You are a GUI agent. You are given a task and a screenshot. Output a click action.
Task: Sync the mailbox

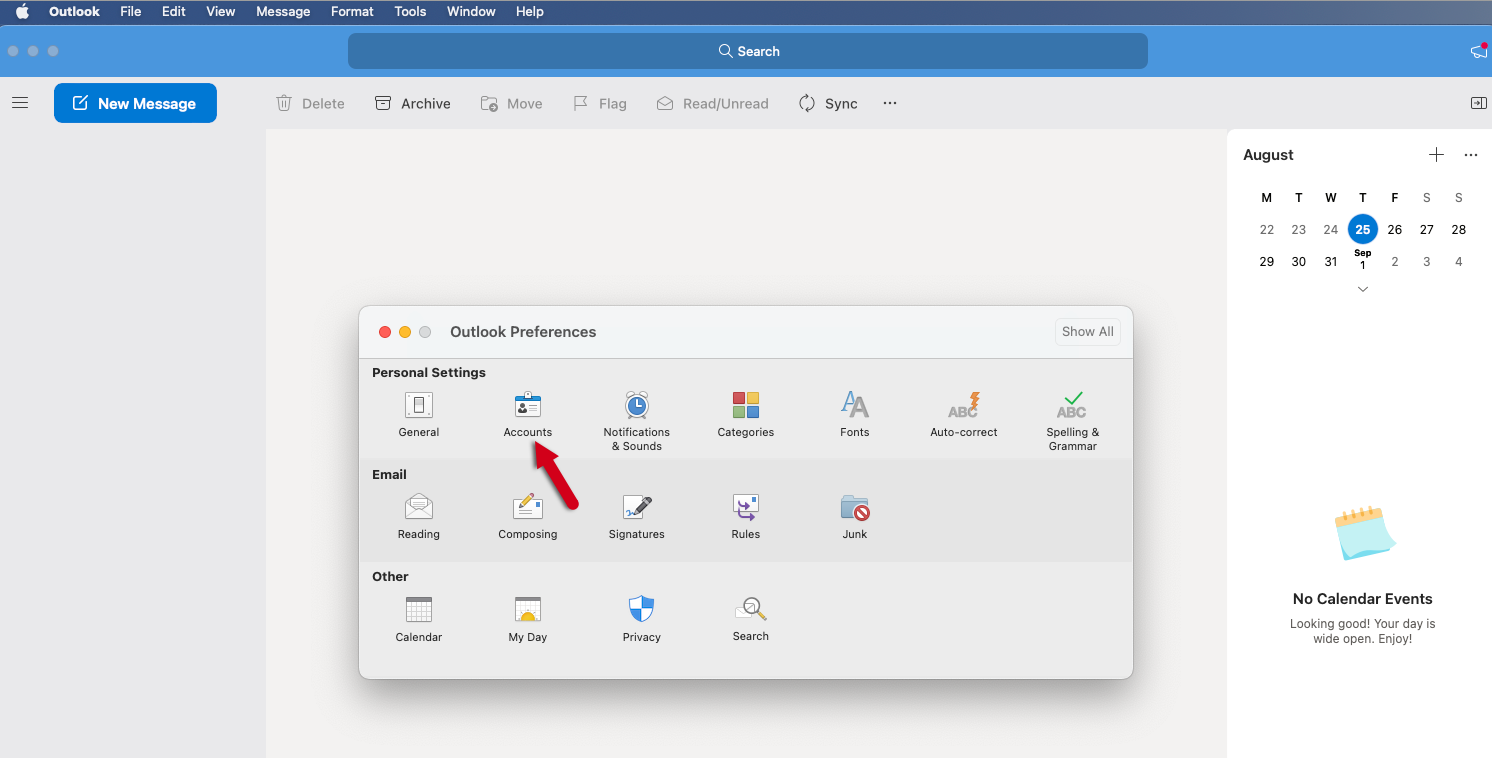coord(828,103)
